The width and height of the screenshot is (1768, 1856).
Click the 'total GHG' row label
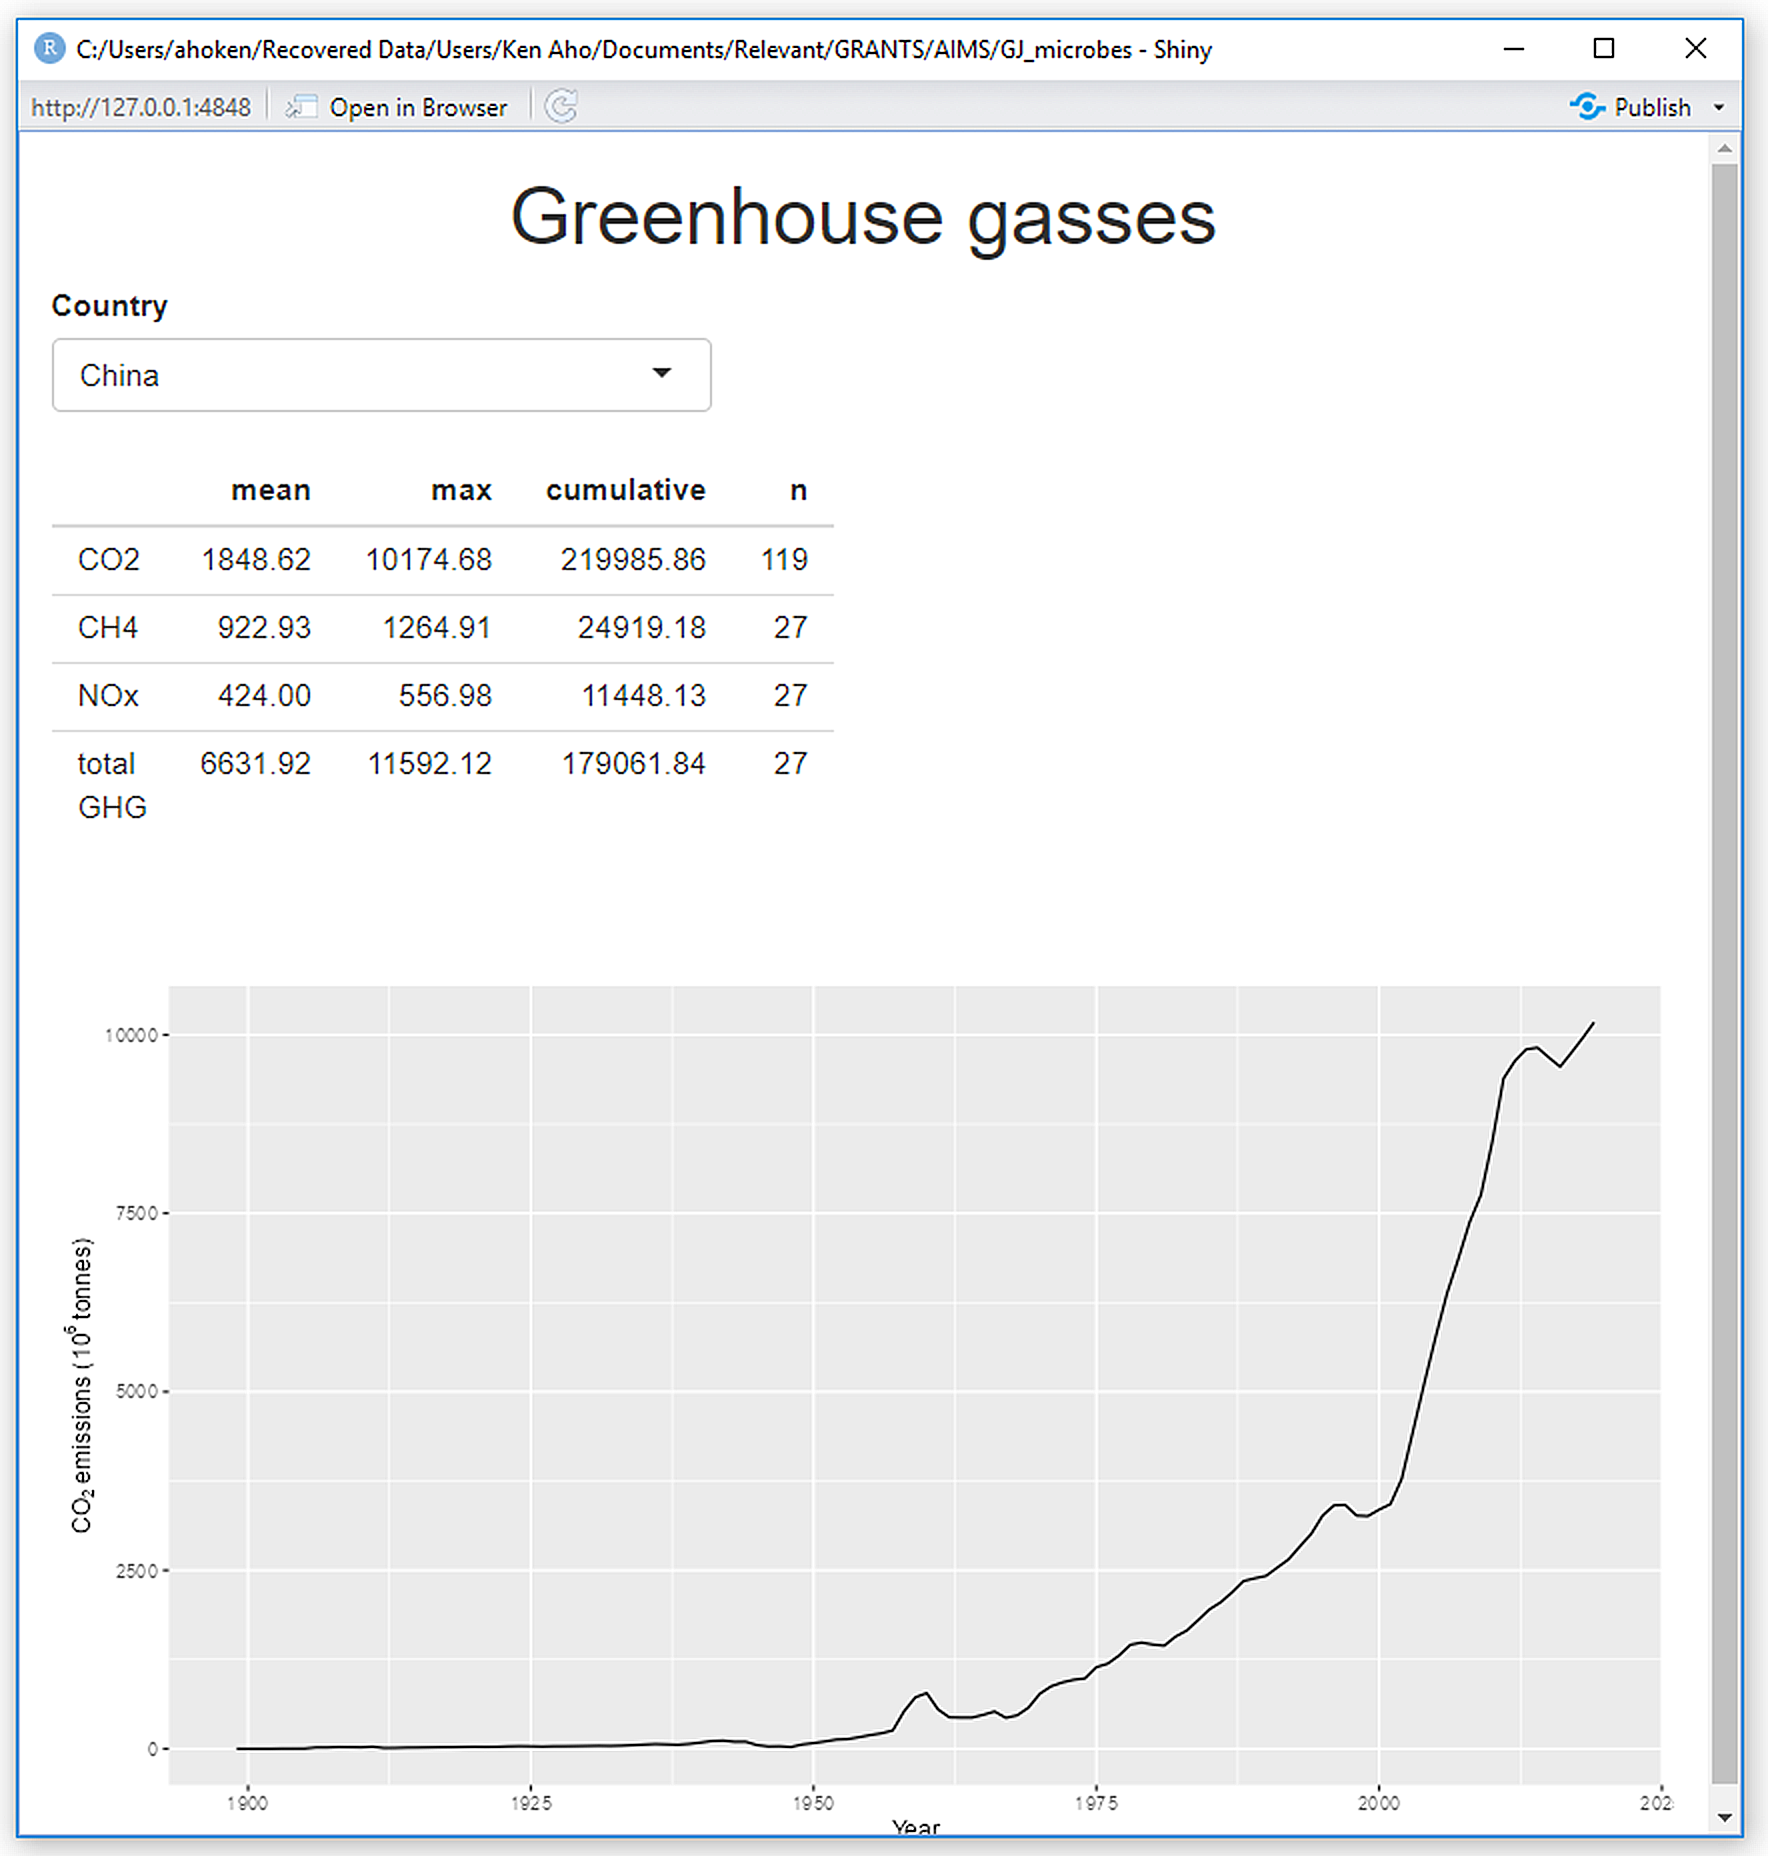[112, 785]
